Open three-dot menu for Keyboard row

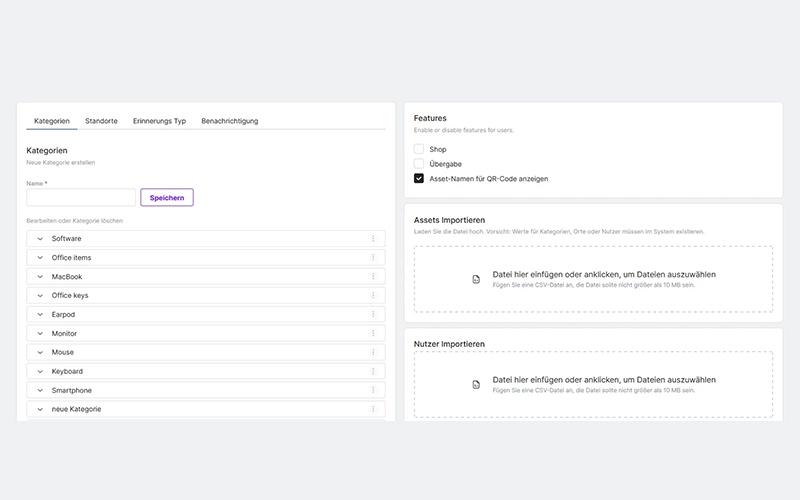point(373,371)
